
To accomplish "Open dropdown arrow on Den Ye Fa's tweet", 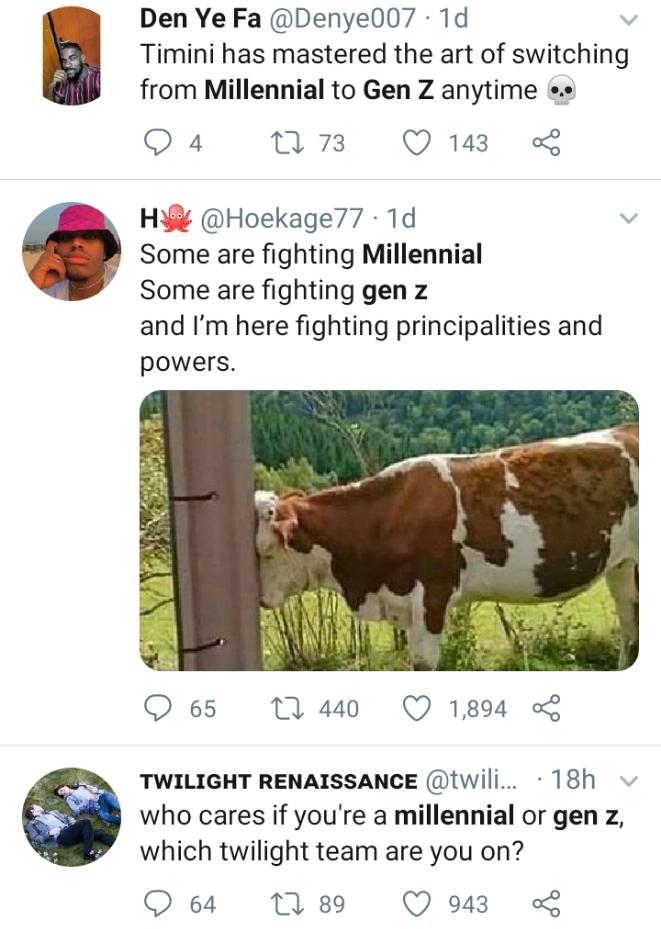I will [629, 20].
